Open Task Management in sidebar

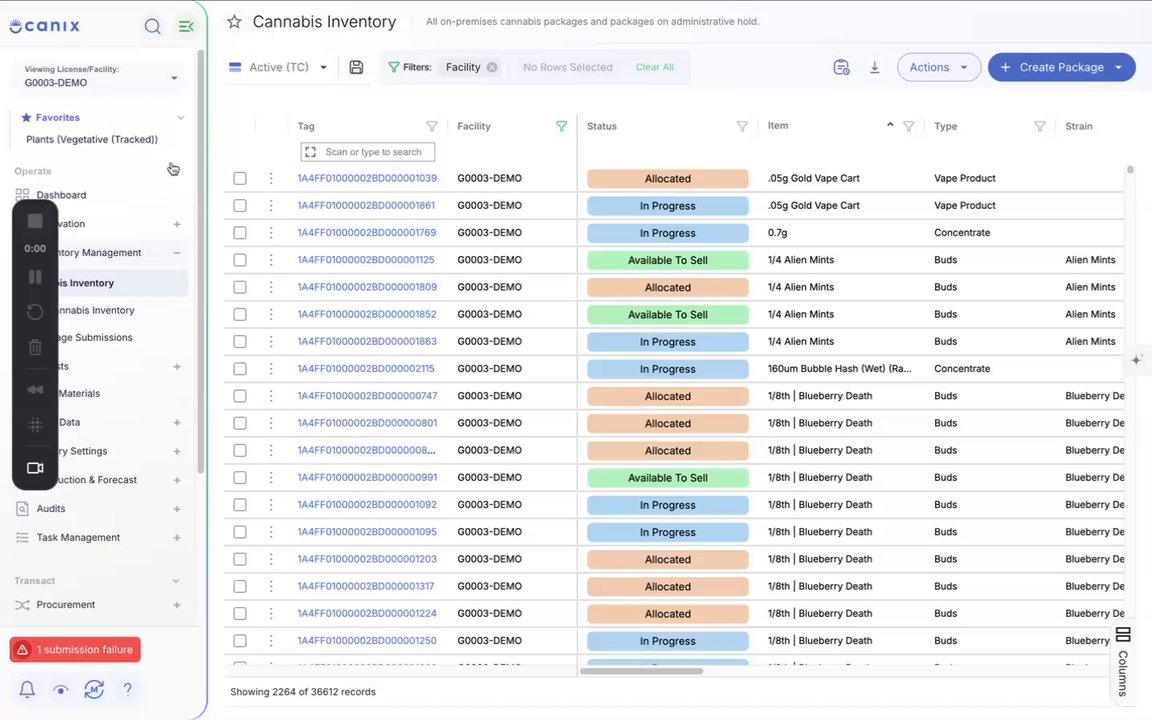pyautogui.click(x=78, y=538)
